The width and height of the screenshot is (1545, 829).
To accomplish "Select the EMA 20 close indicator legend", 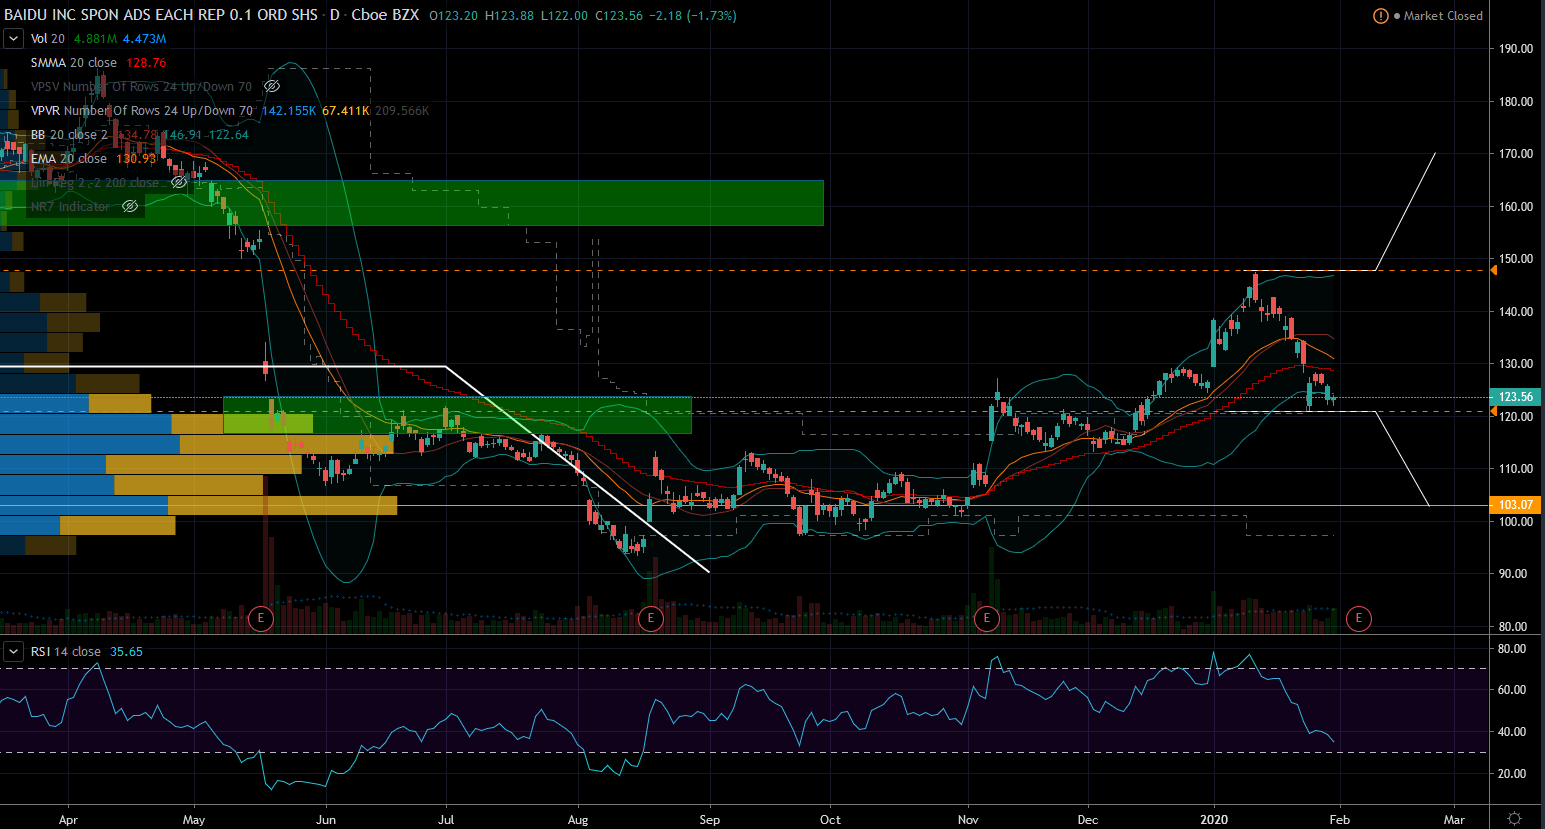I will click(68, 159).
